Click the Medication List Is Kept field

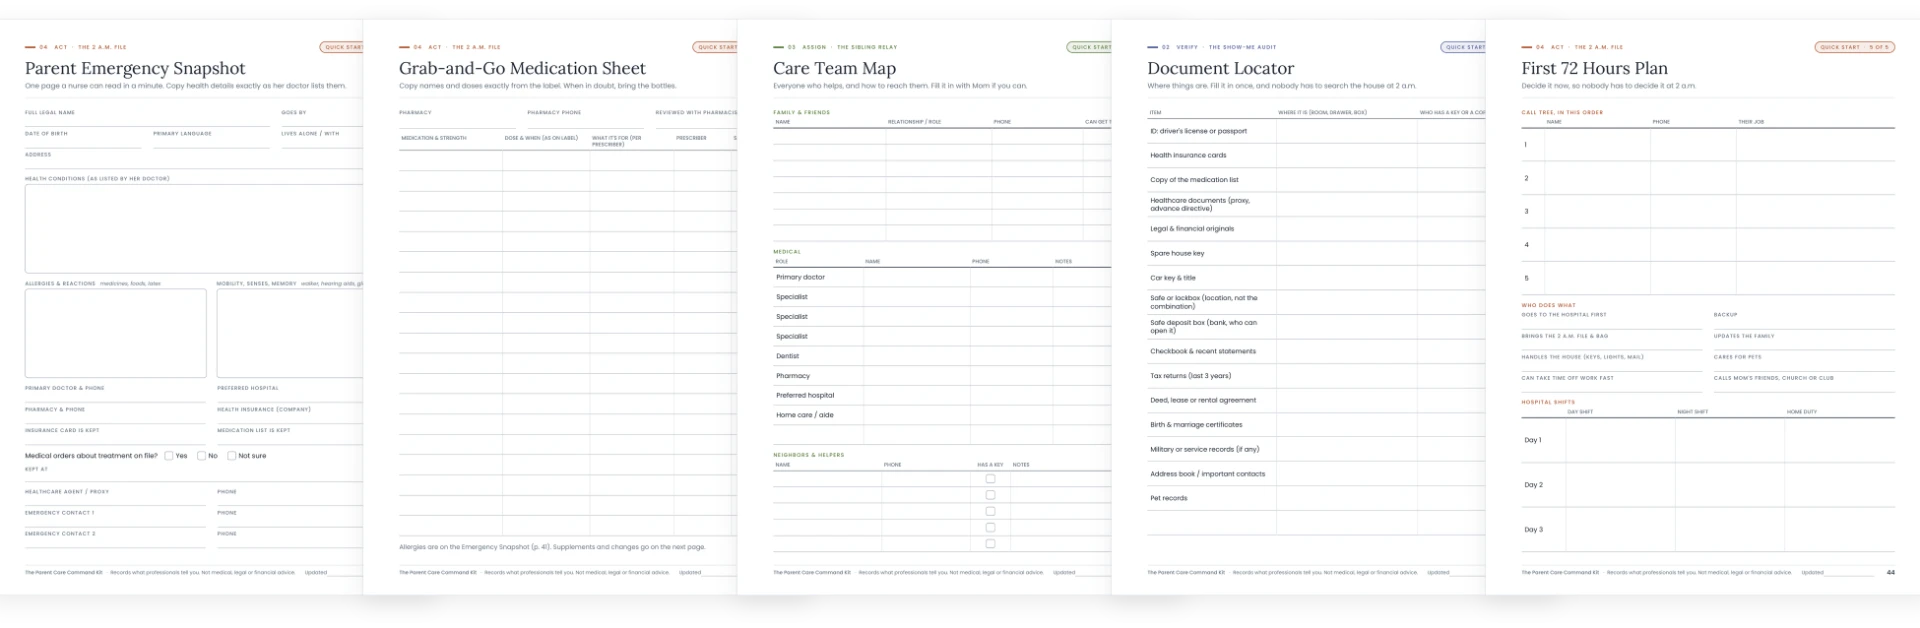click(290, 436)
